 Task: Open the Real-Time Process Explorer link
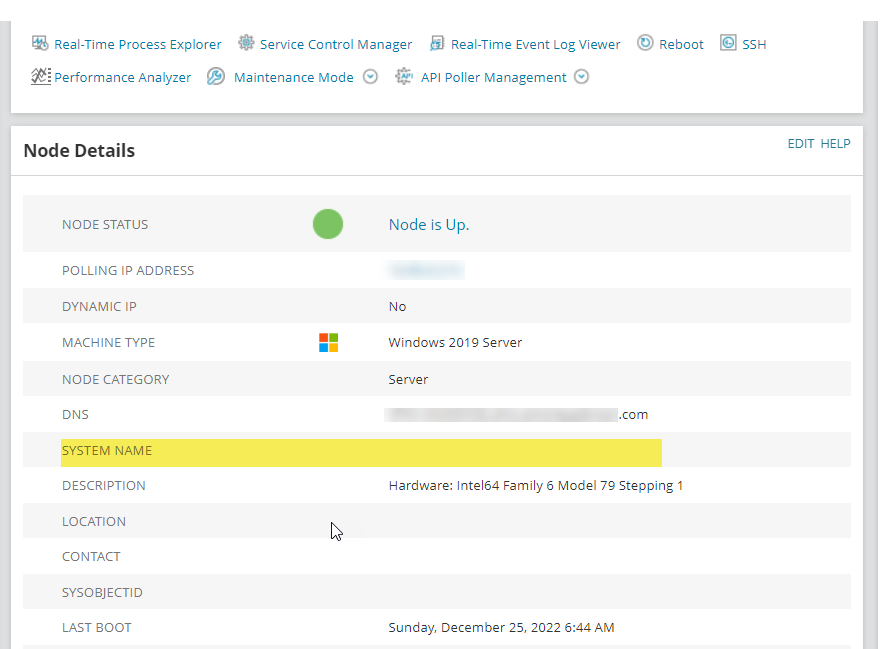click(x=137, y=45)
